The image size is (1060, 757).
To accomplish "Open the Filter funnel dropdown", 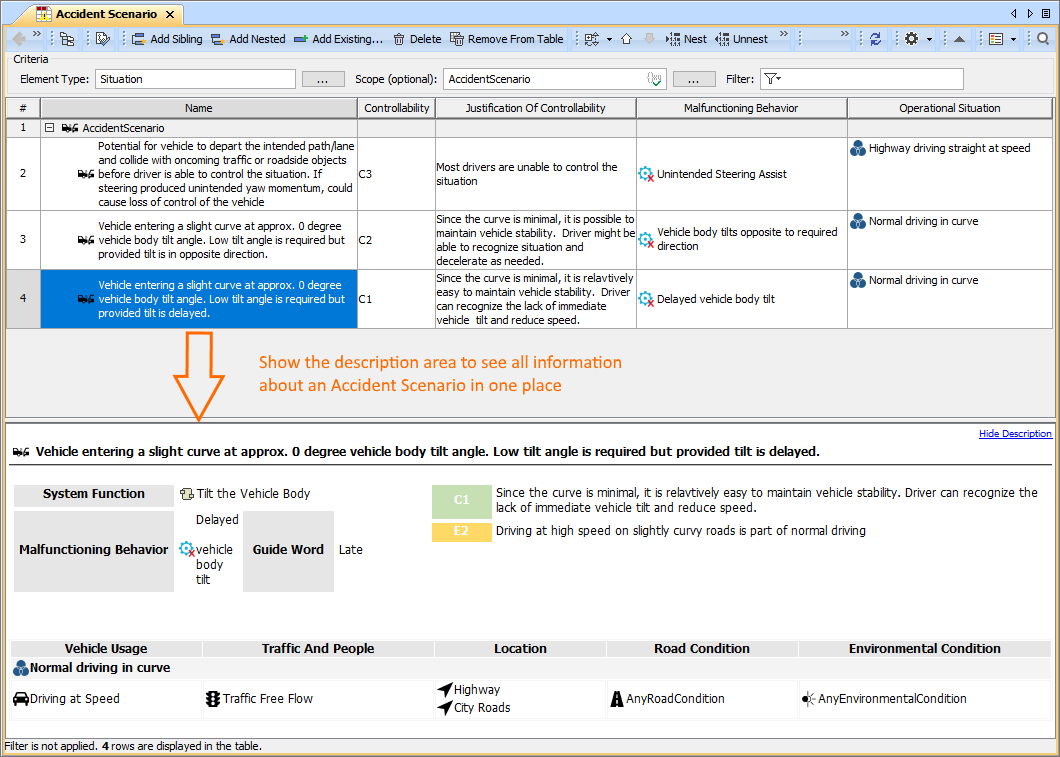I will (x=772, y=79).
